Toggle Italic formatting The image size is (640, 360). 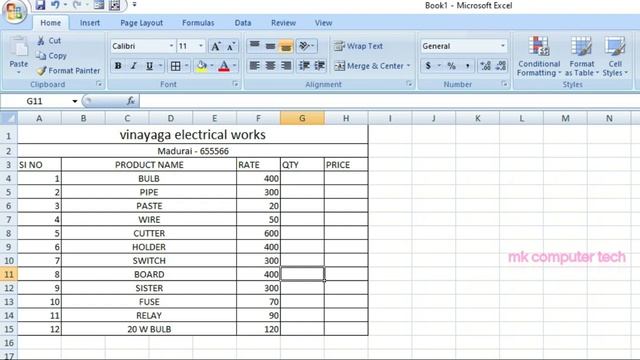[133, 66]
